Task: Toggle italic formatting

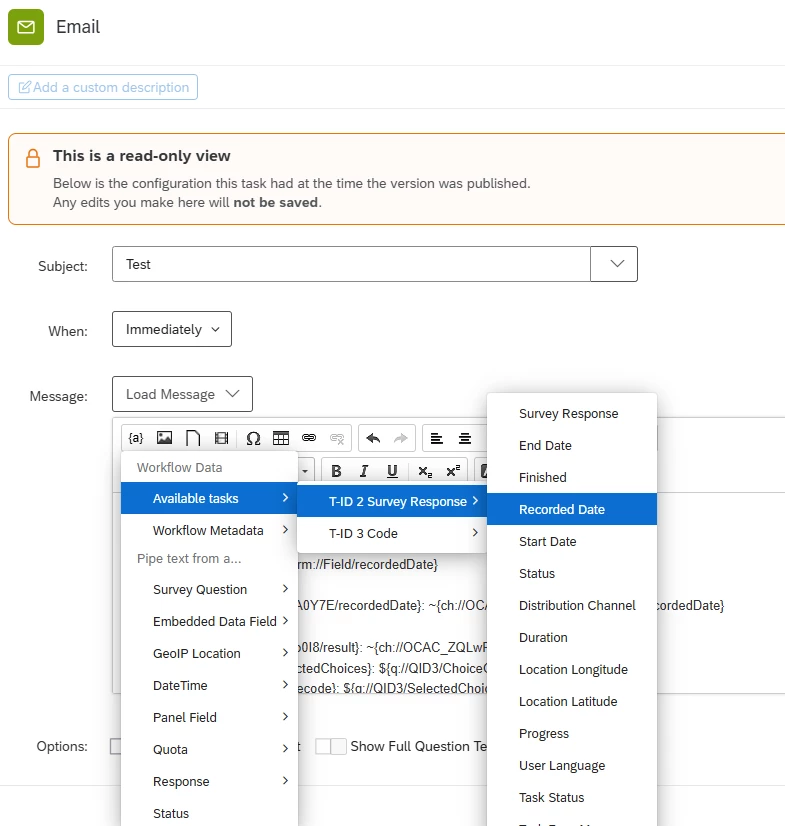Action: (x=364, y=470)
